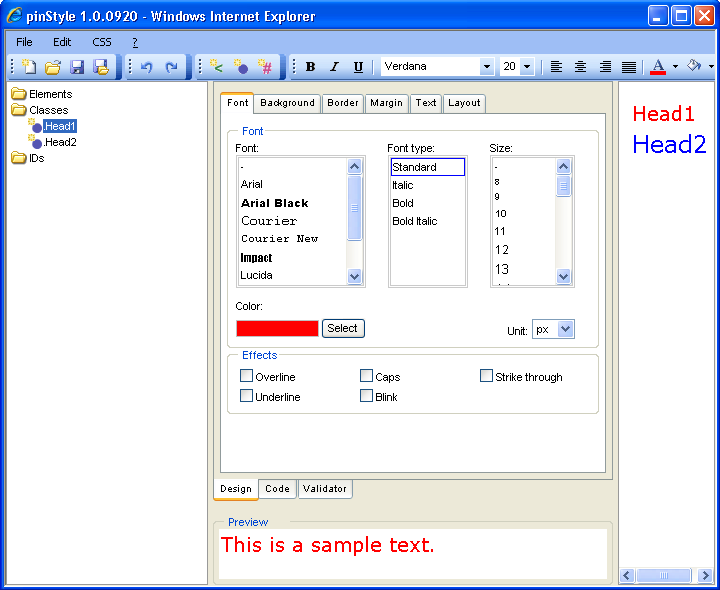Click the paint bucket fill icon
The image size is (720, 590).
(x=694, y=66)
